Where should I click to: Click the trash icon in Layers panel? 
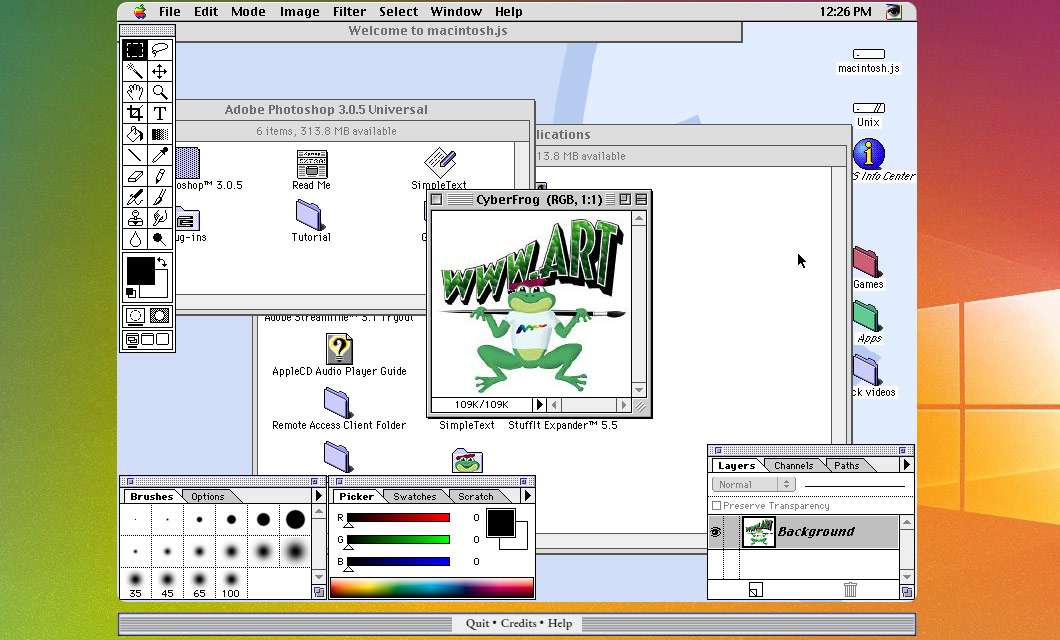[x=850, y=589]
